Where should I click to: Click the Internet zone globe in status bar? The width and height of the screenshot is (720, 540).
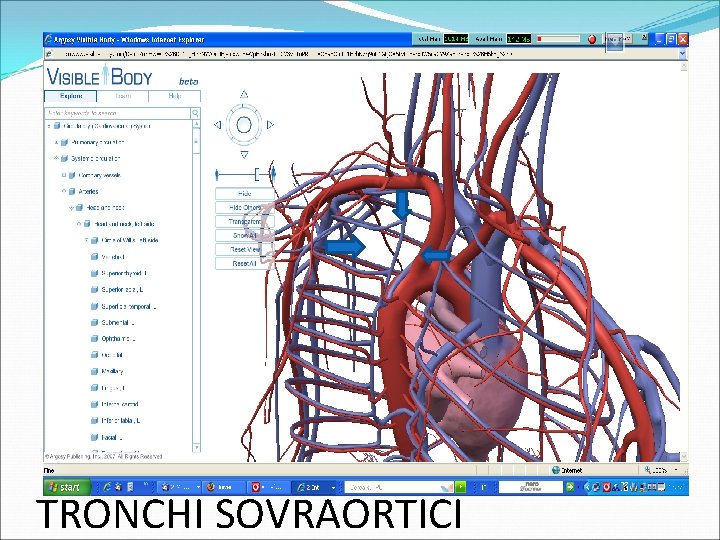[556, 470]
